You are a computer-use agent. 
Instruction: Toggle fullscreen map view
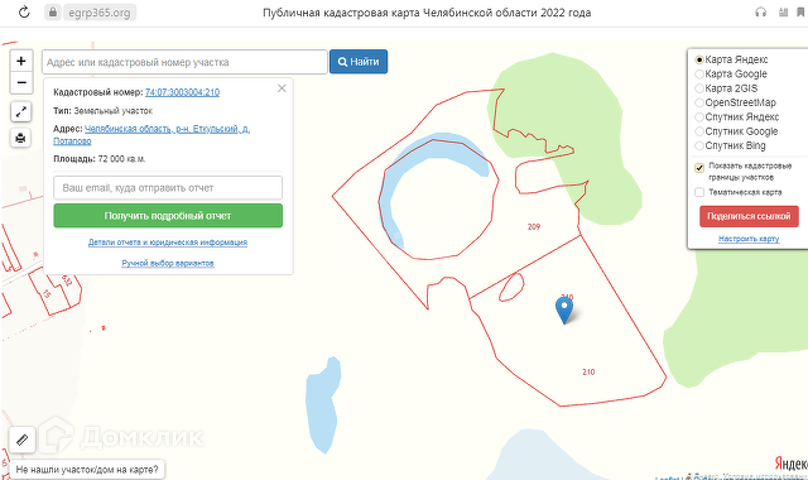pyautogui.click(x=22, y=112)
